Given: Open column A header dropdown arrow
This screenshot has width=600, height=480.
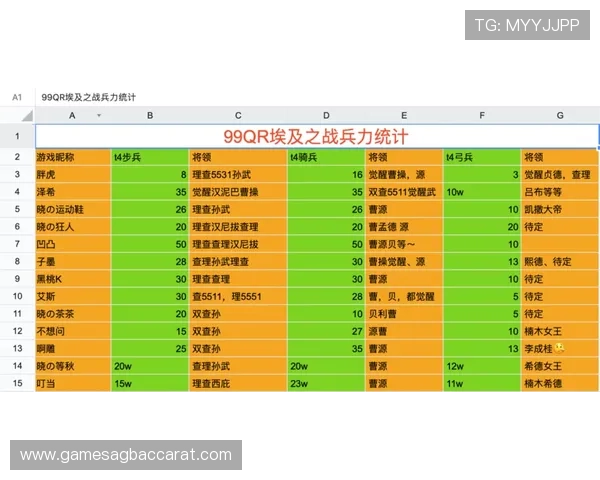Looking at the screenshot, I should 99,115.
